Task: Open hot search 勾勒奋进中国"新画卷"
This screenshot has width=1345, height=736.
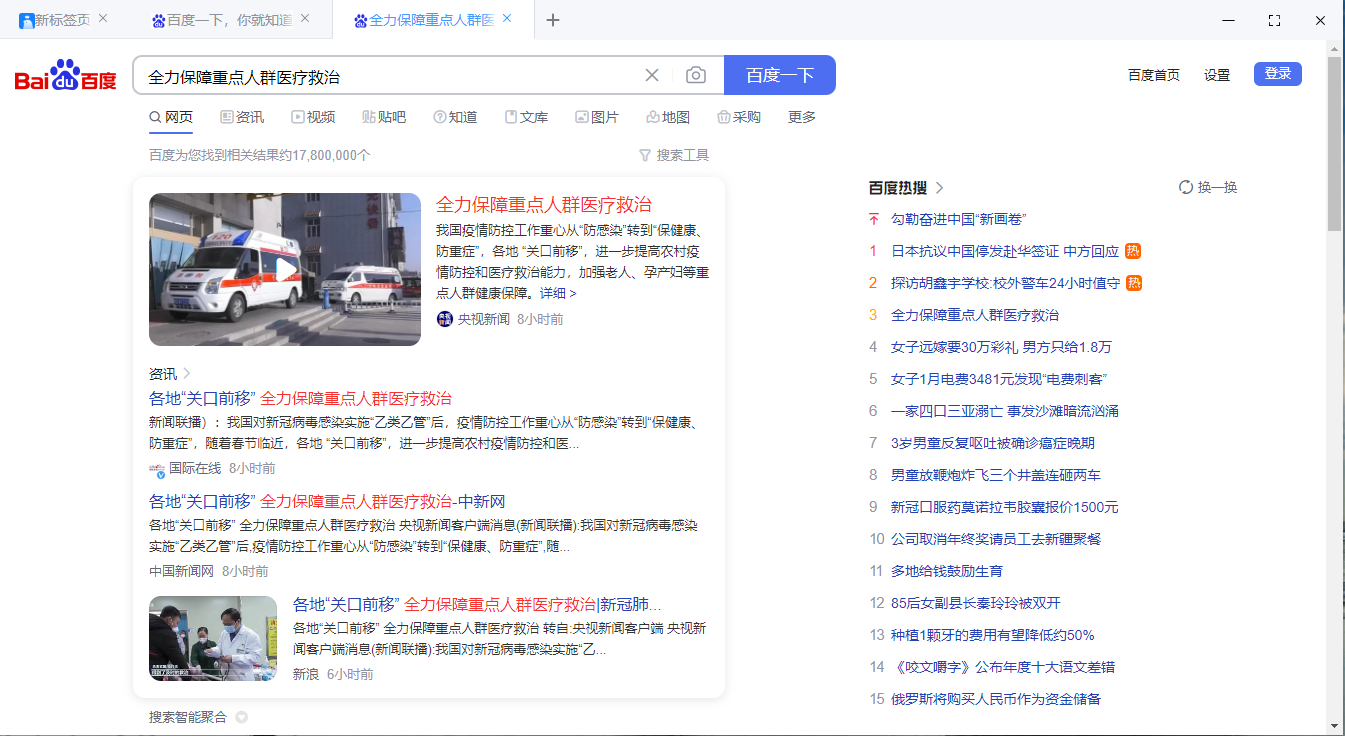Action: pyautogui.click(x=959, y=219)
